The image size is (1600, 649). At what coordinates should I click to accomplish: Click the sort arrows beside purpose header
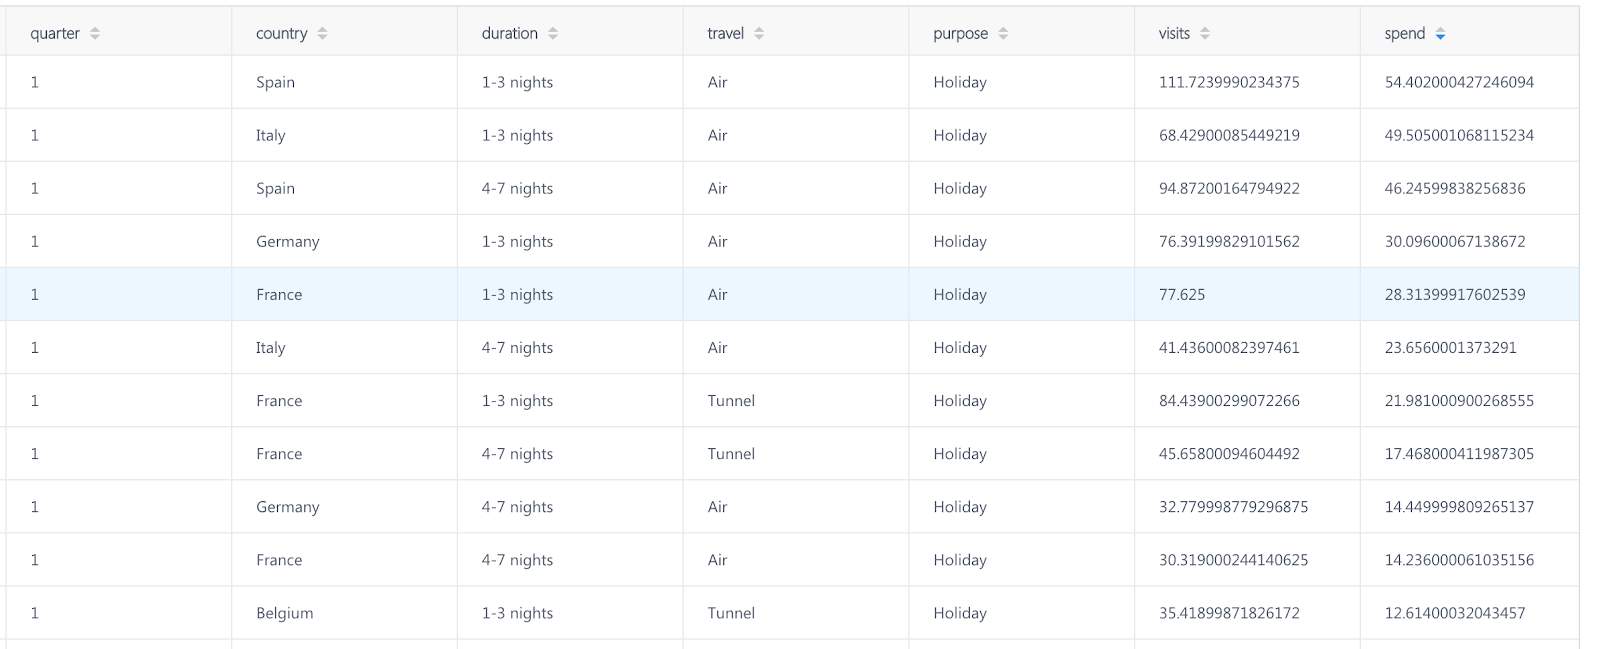click(1003, 33)
